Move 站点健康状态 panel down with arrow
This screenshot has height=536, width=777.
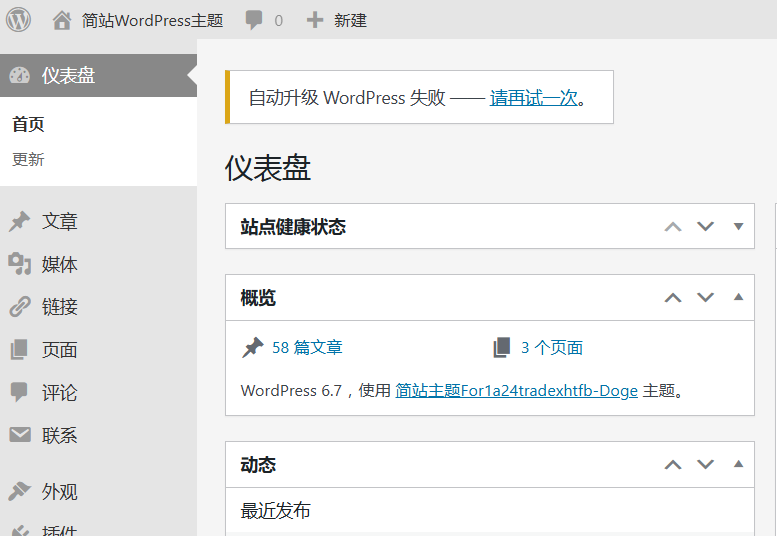pos(706,227)
